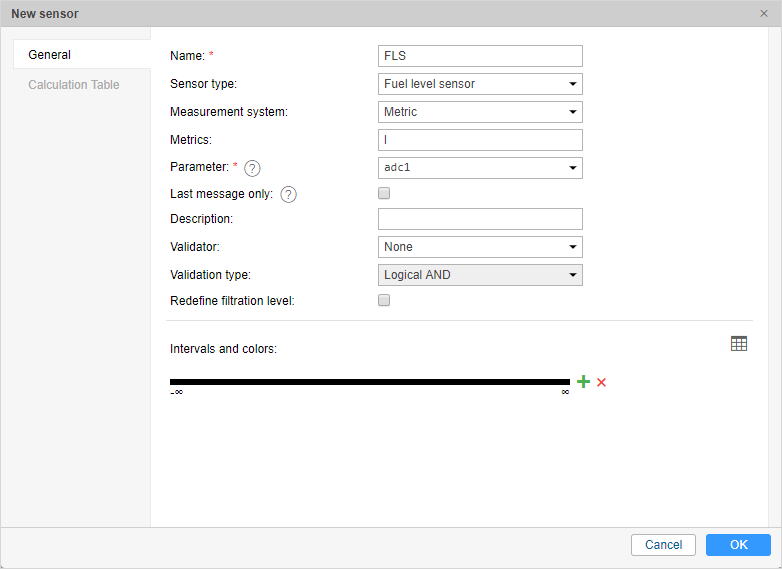Switch to the Calculation Table tab
Viewport: 782px width, 569px height.
(74, 85)
